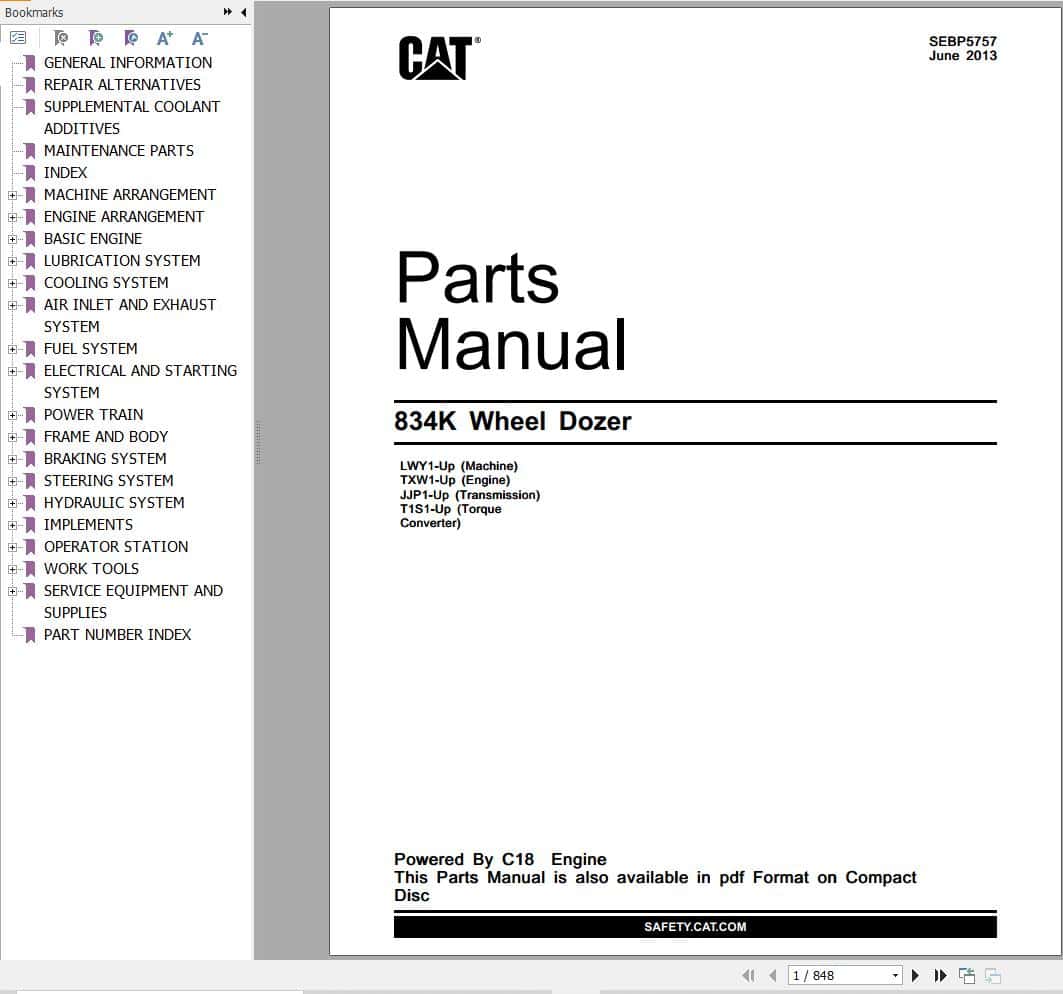Collapse bookmarks panel with left arrow icon
Image resolution: width=1063 pixels, height=994 pixels.
[243, 12]
